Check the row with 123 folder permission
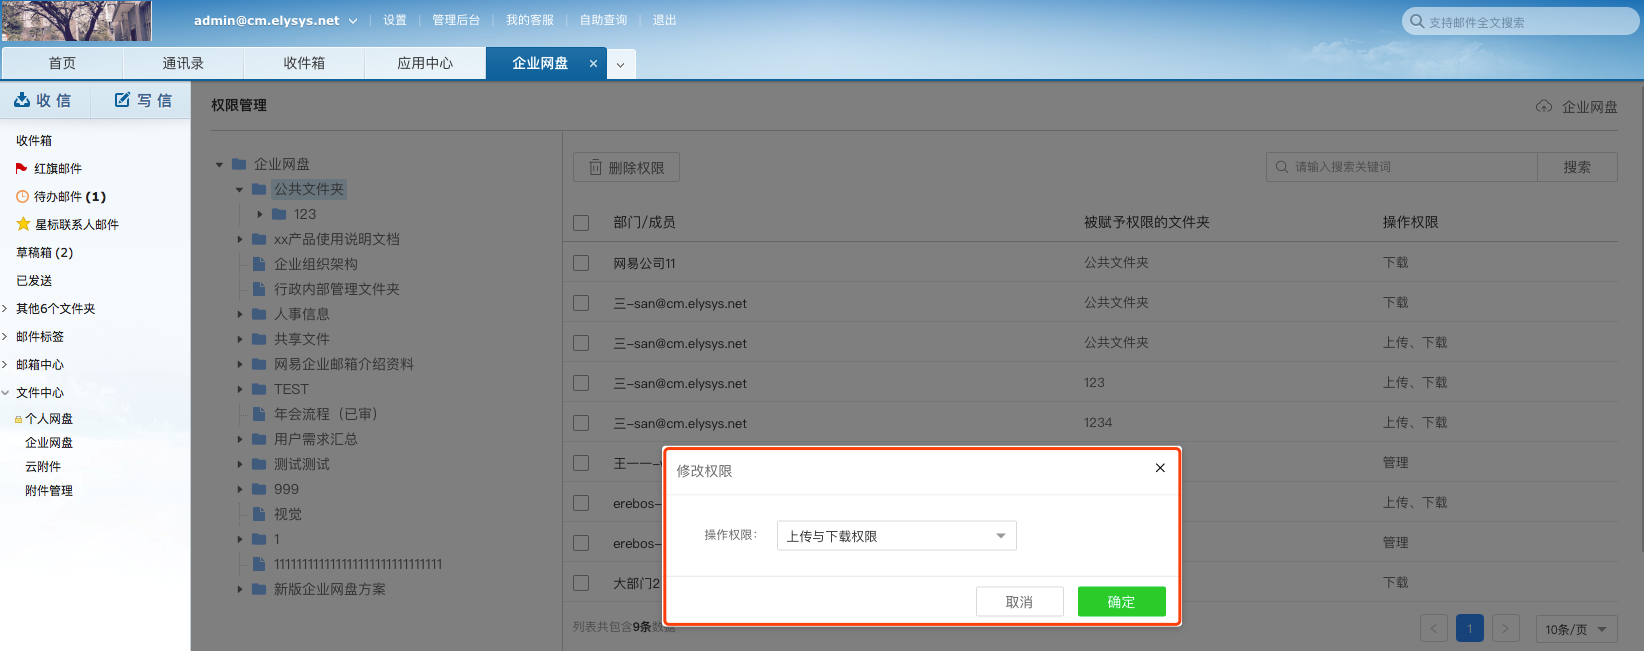The width and height of the screenshot is (1644, 651). click(x=581, y=383)
